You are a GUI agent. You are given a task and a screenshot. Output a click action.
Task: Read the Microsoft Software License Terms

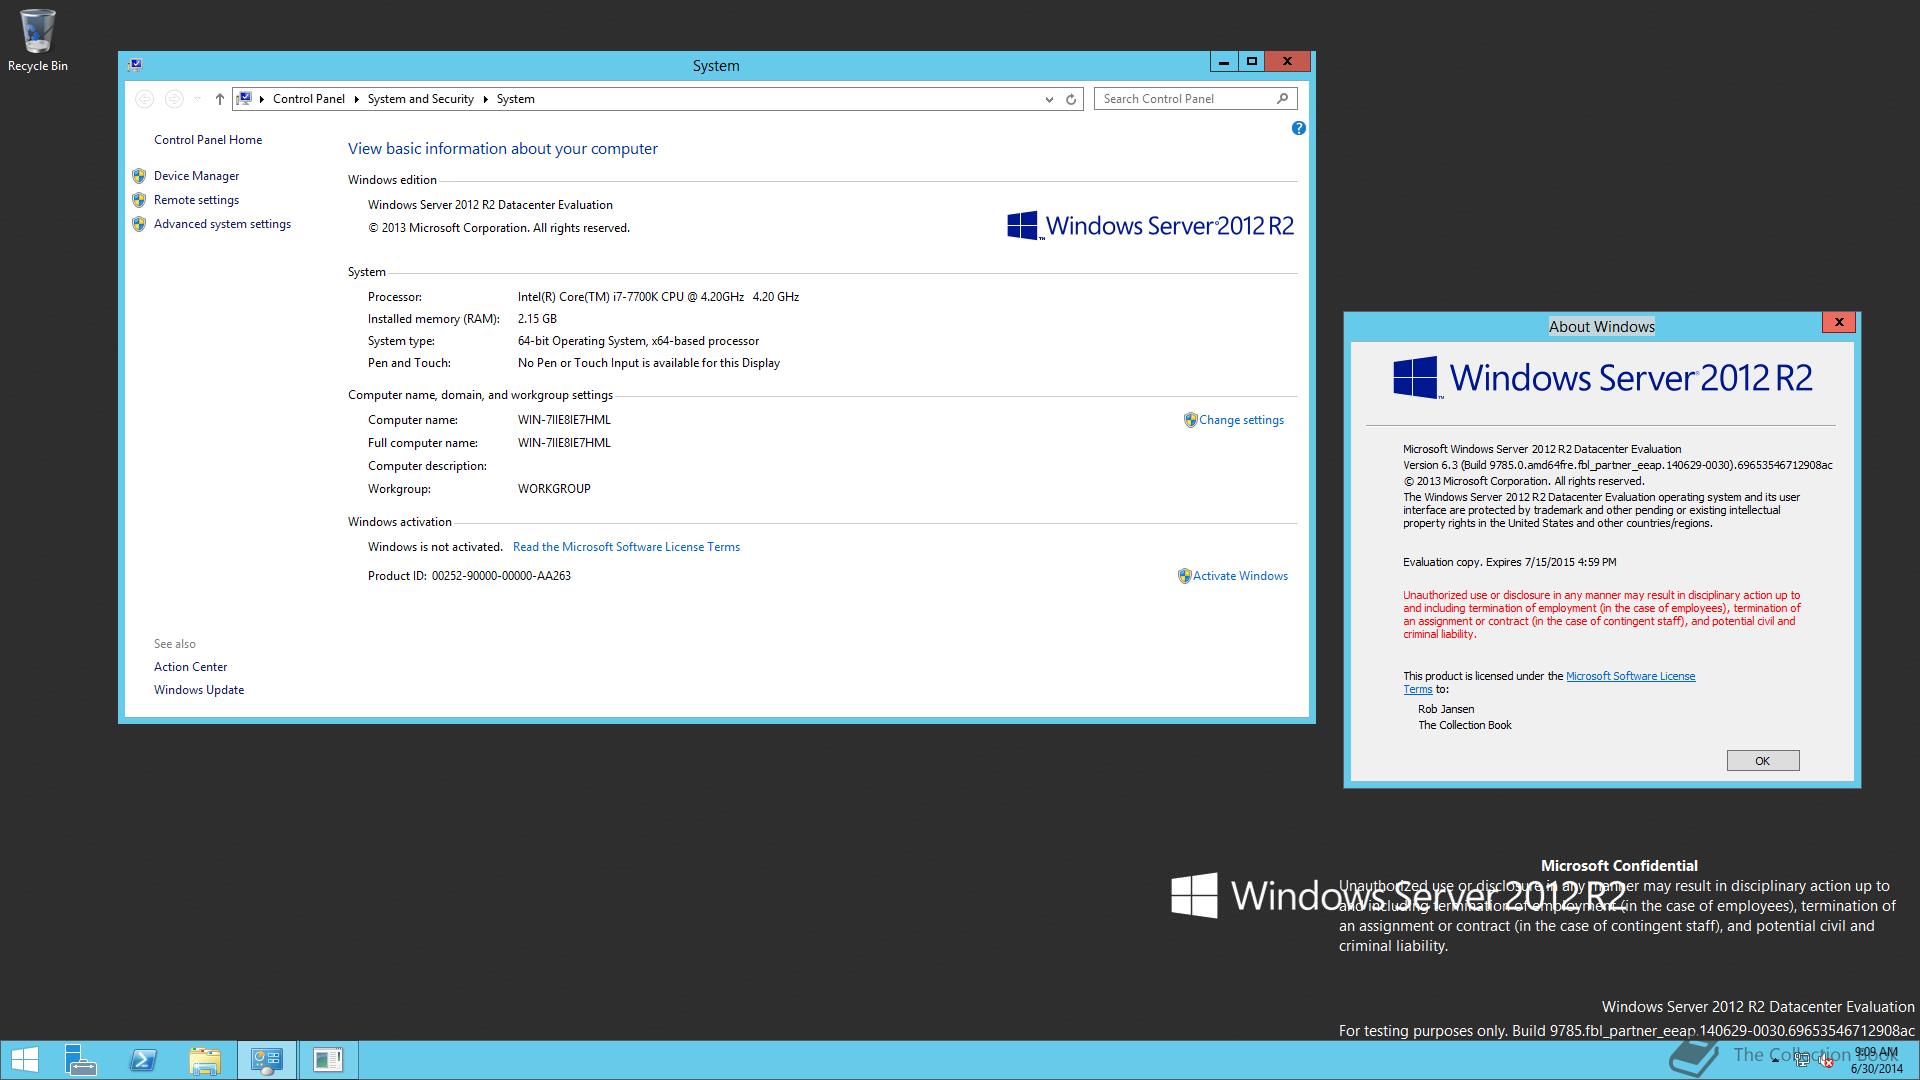point(626,547)
